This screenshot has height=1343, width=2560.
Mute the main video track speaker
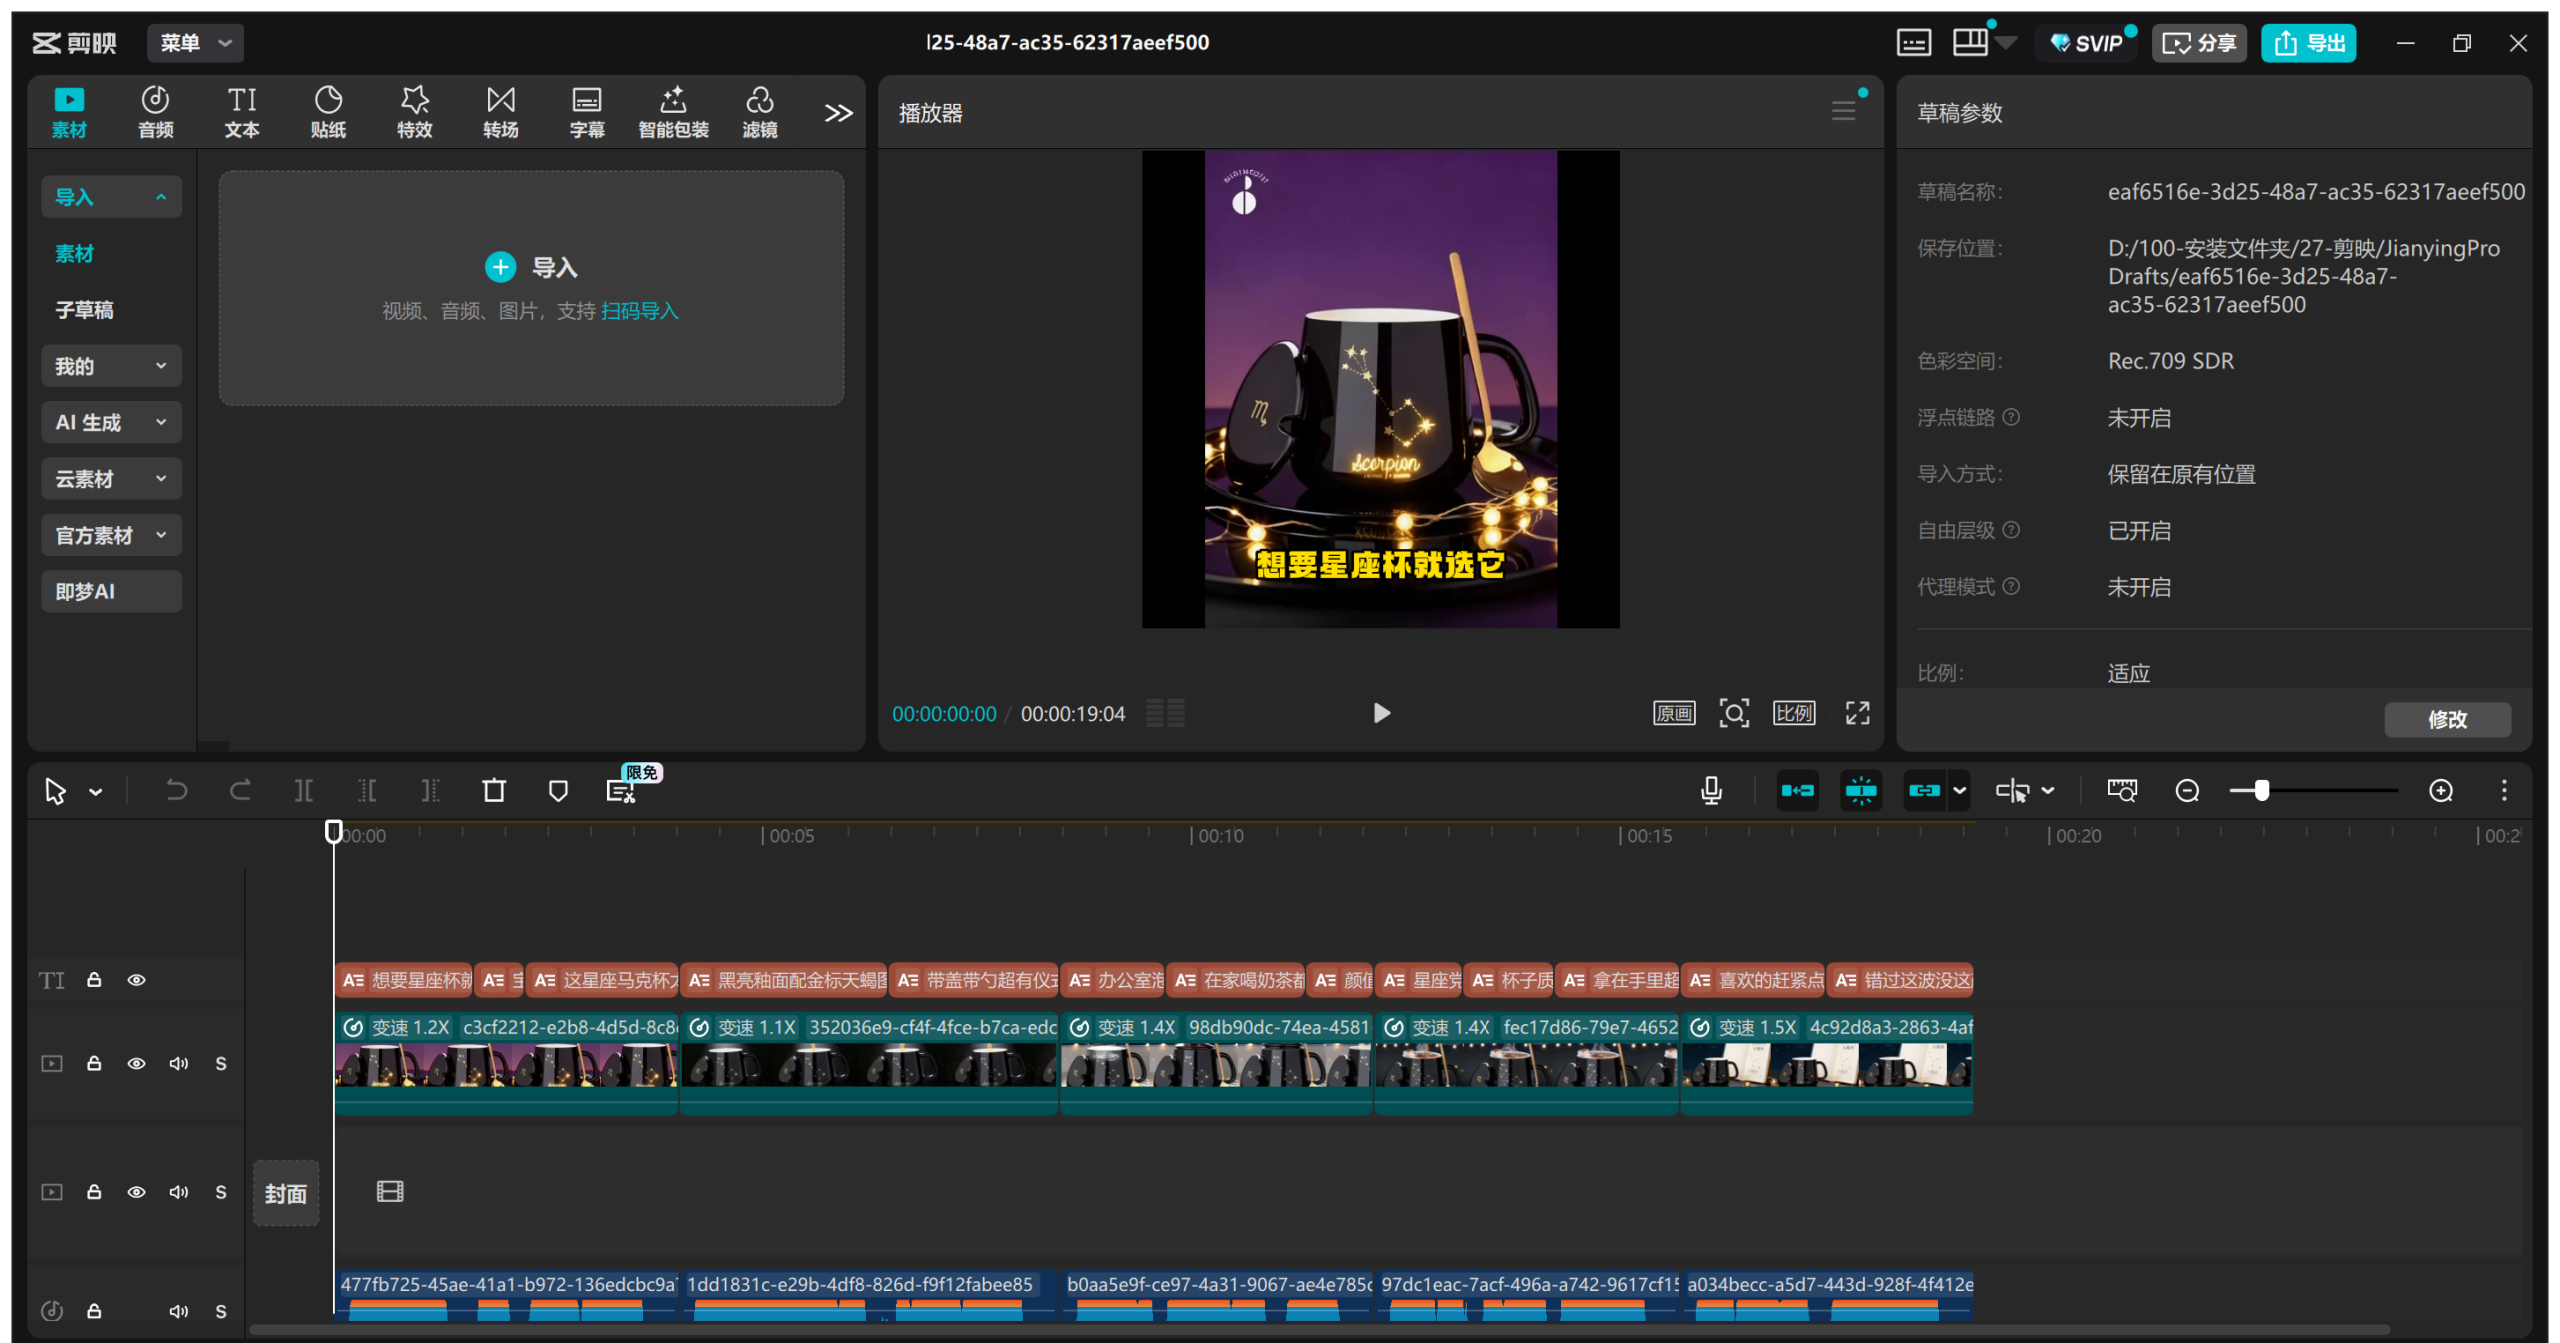tap(178, 1063)
